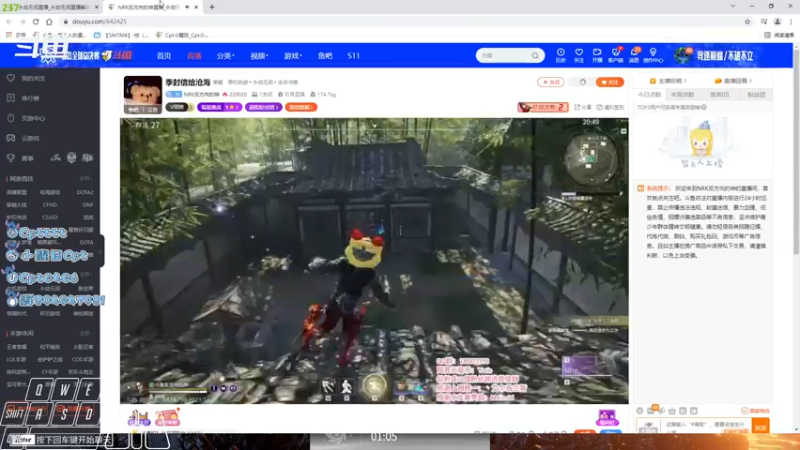The height and width of the screenshot is (450, 800).
Task: Expand the 分类 dropdown in nav
Action: (225, 56)
